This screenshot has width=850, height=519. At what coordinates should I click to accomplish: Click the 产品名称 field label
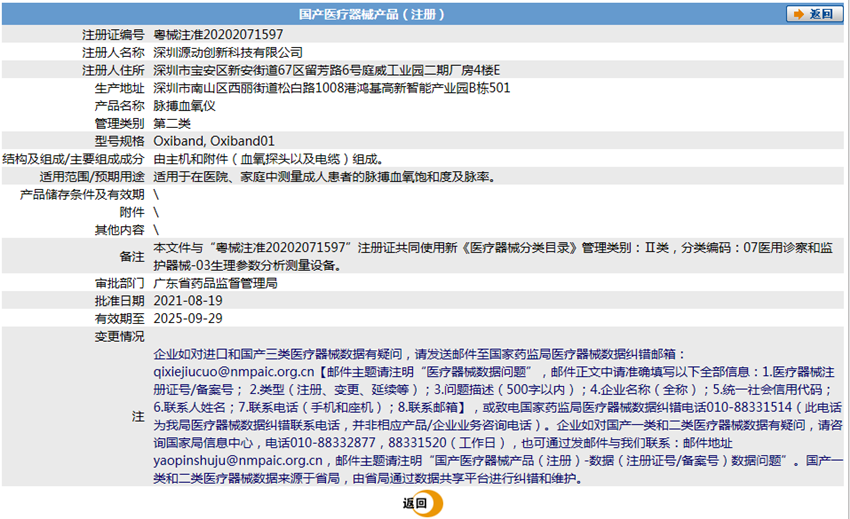coord(120,106)
